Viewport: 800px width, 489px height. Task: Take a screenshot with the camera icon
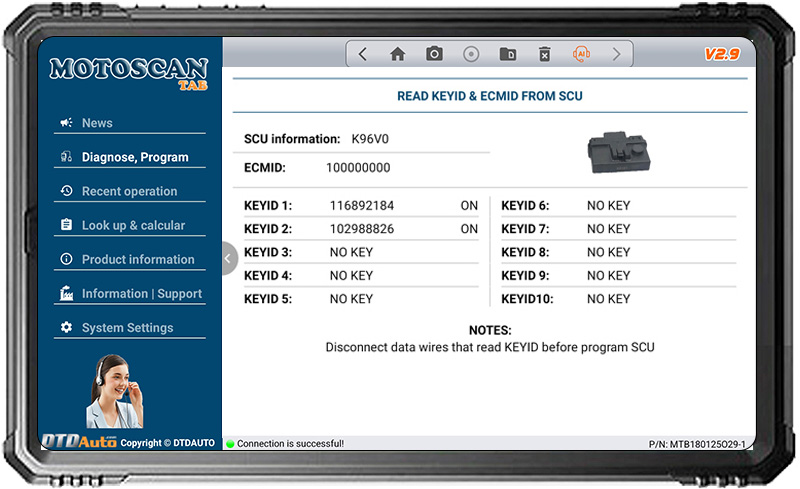[434, 53]
